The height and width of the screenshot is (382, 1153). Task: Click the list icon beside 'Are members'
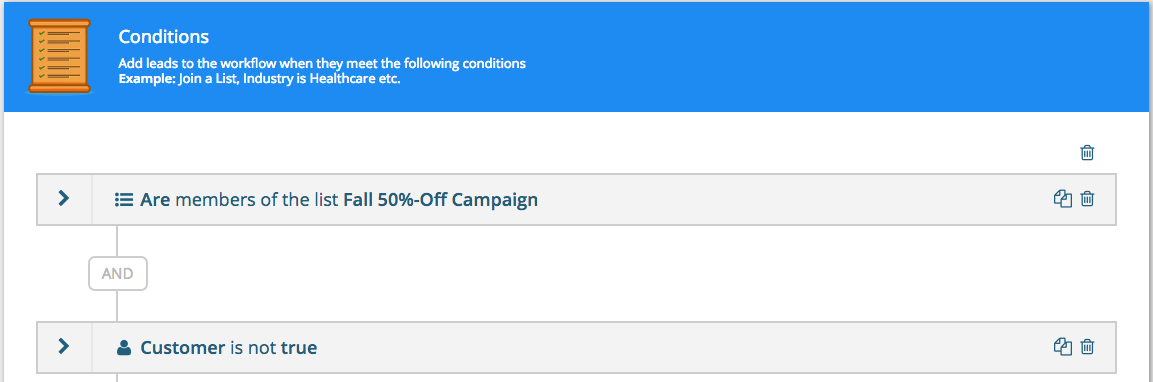click(124, 199)
